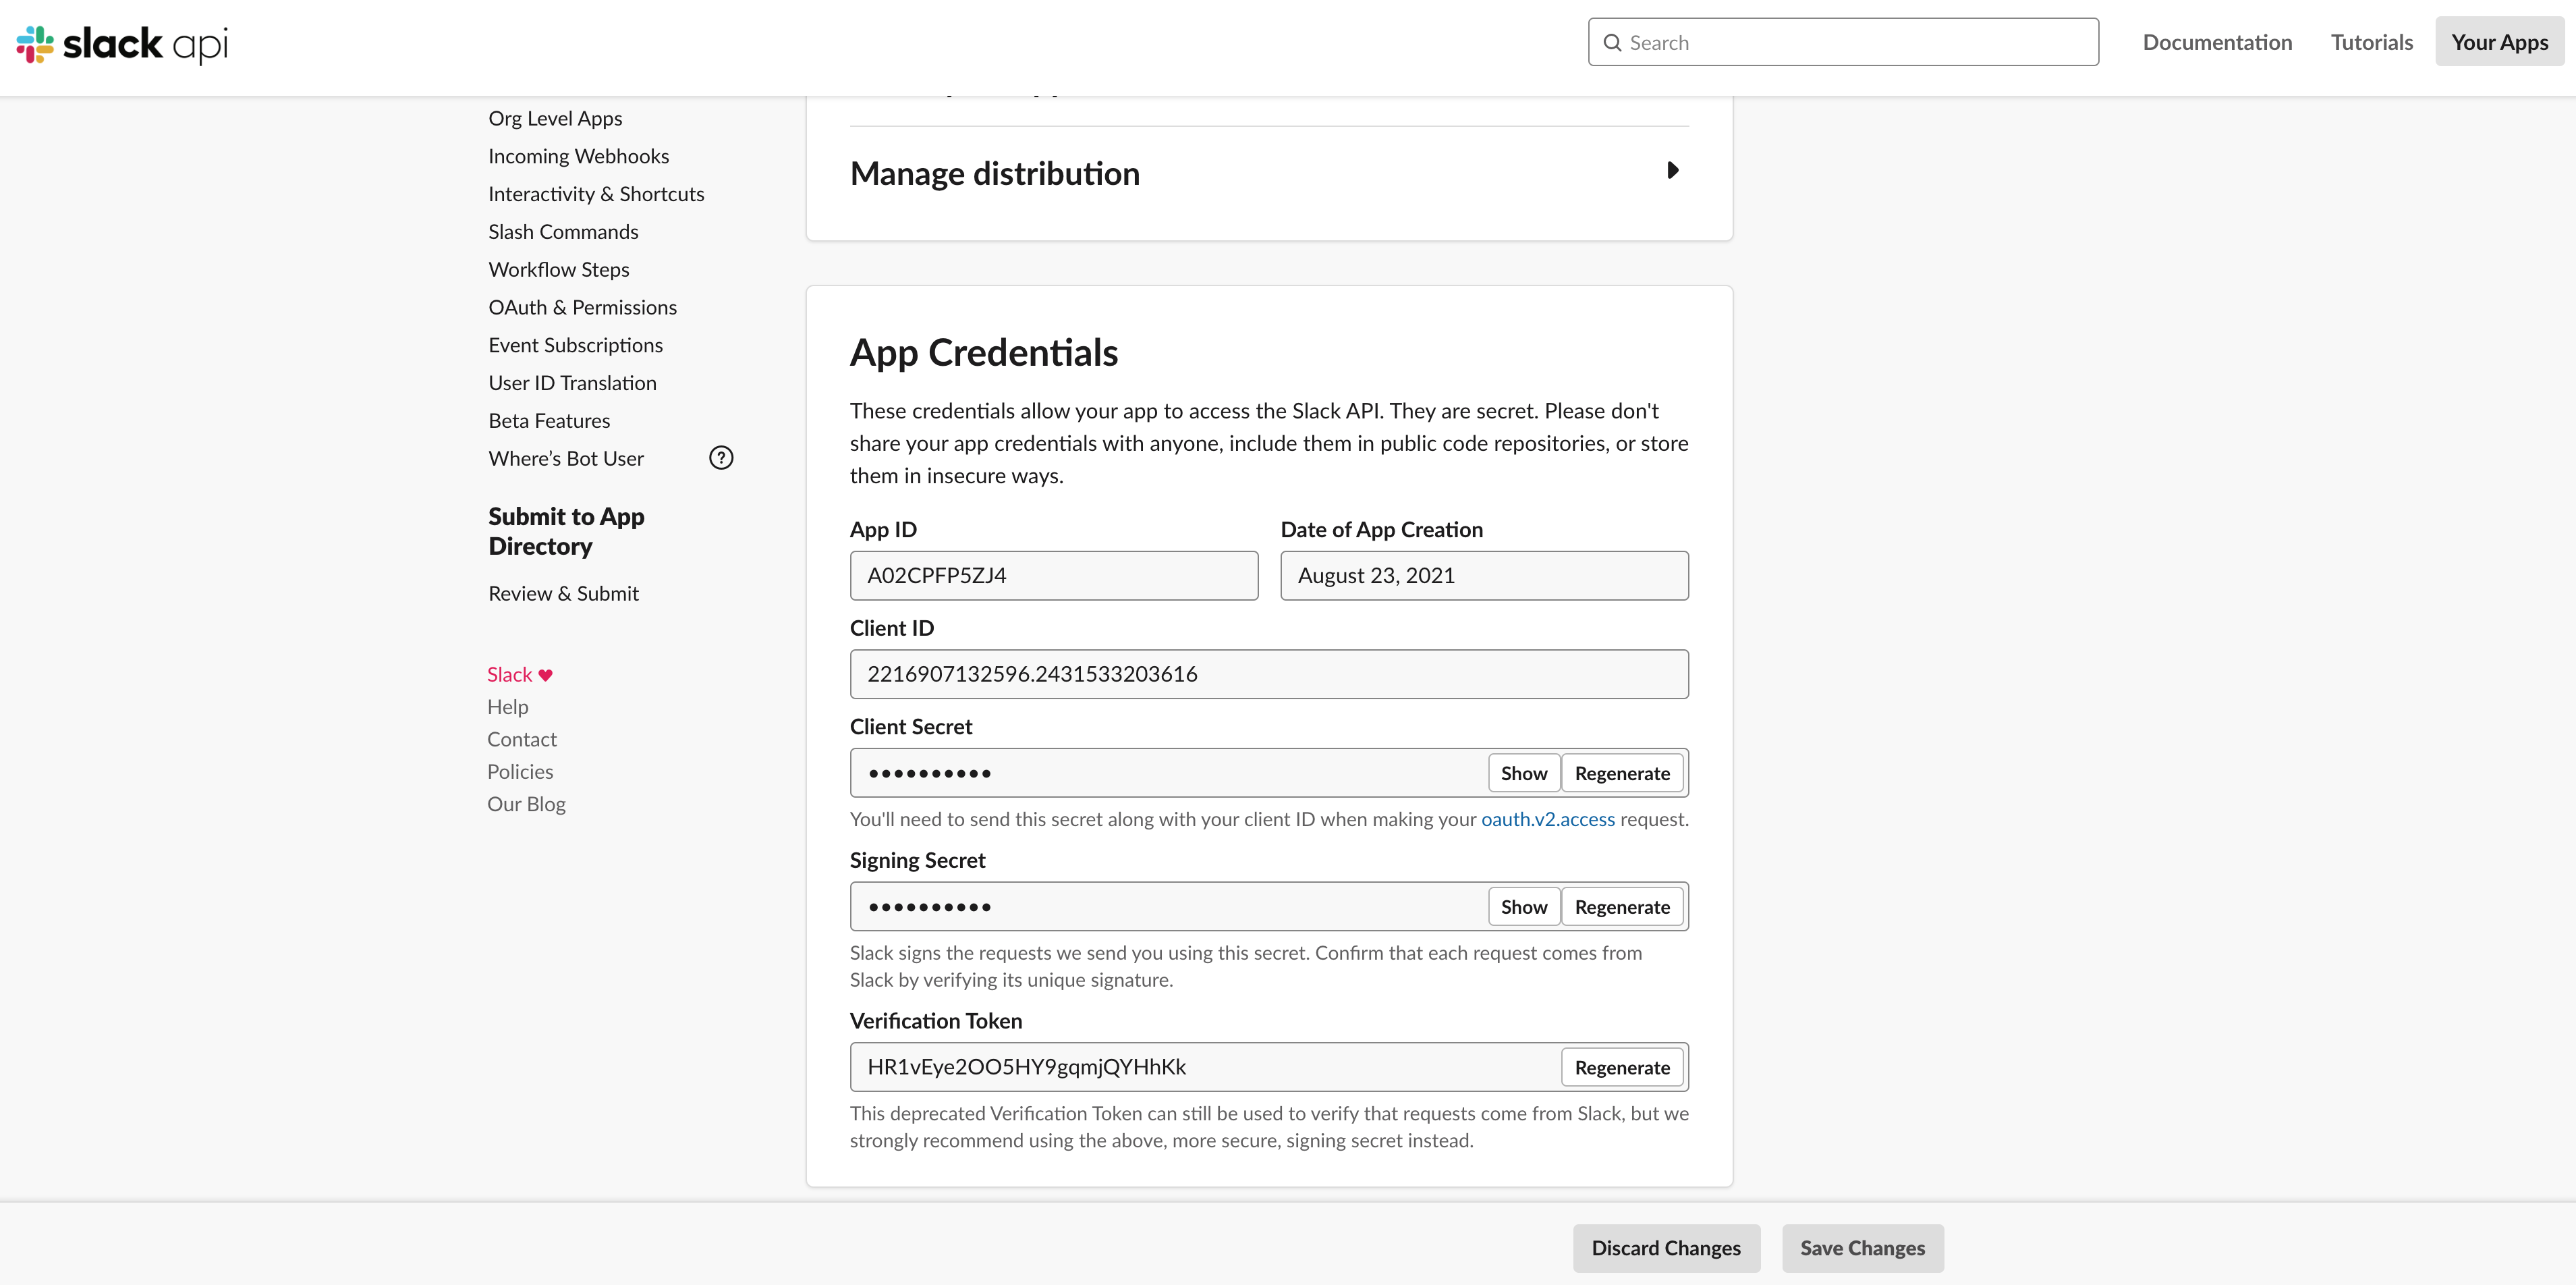Screen dimensions: 2576x1285
Task: Open Beta Features page
Action: coord(549,421)
